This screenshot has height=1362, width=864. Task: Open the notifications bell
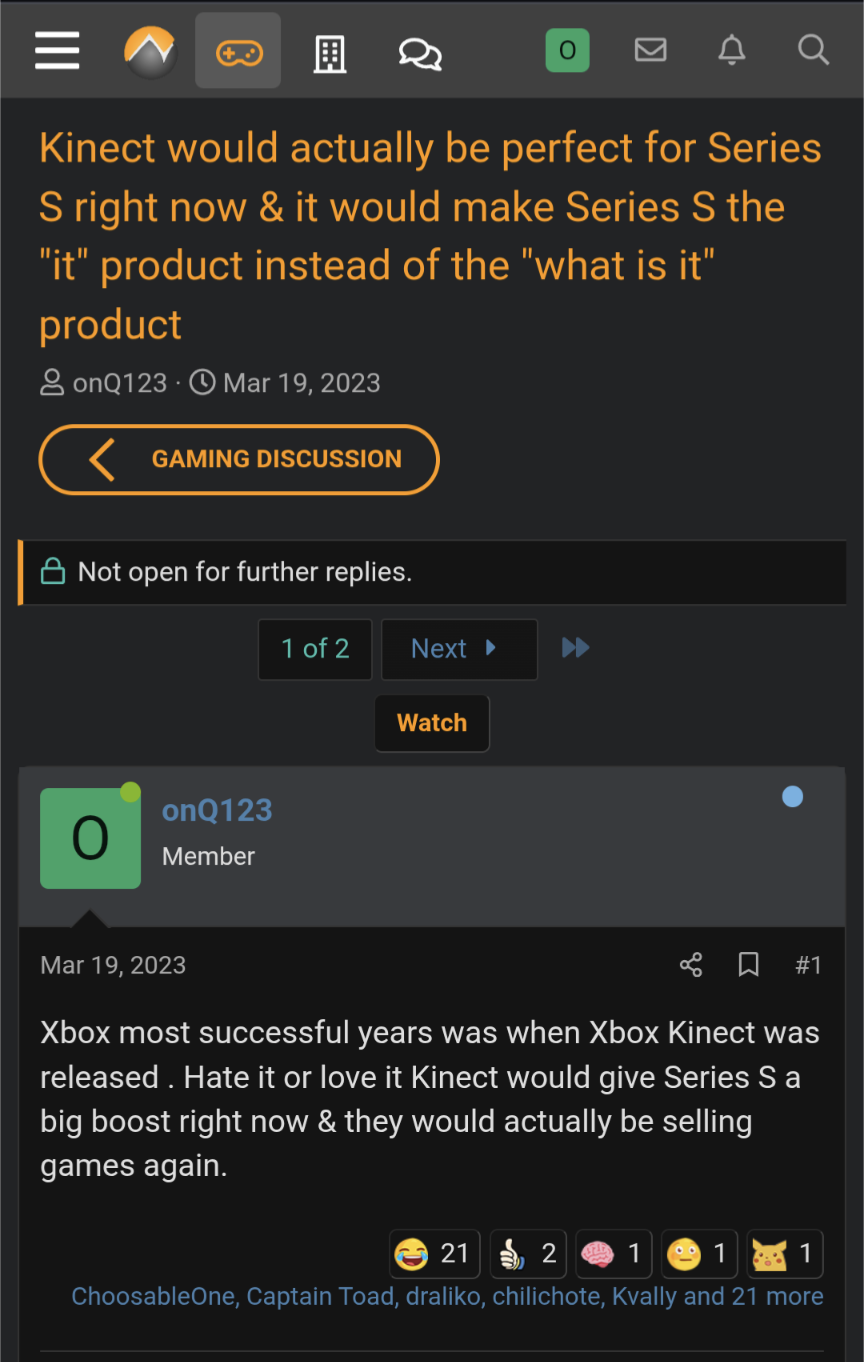pos(732,49)
